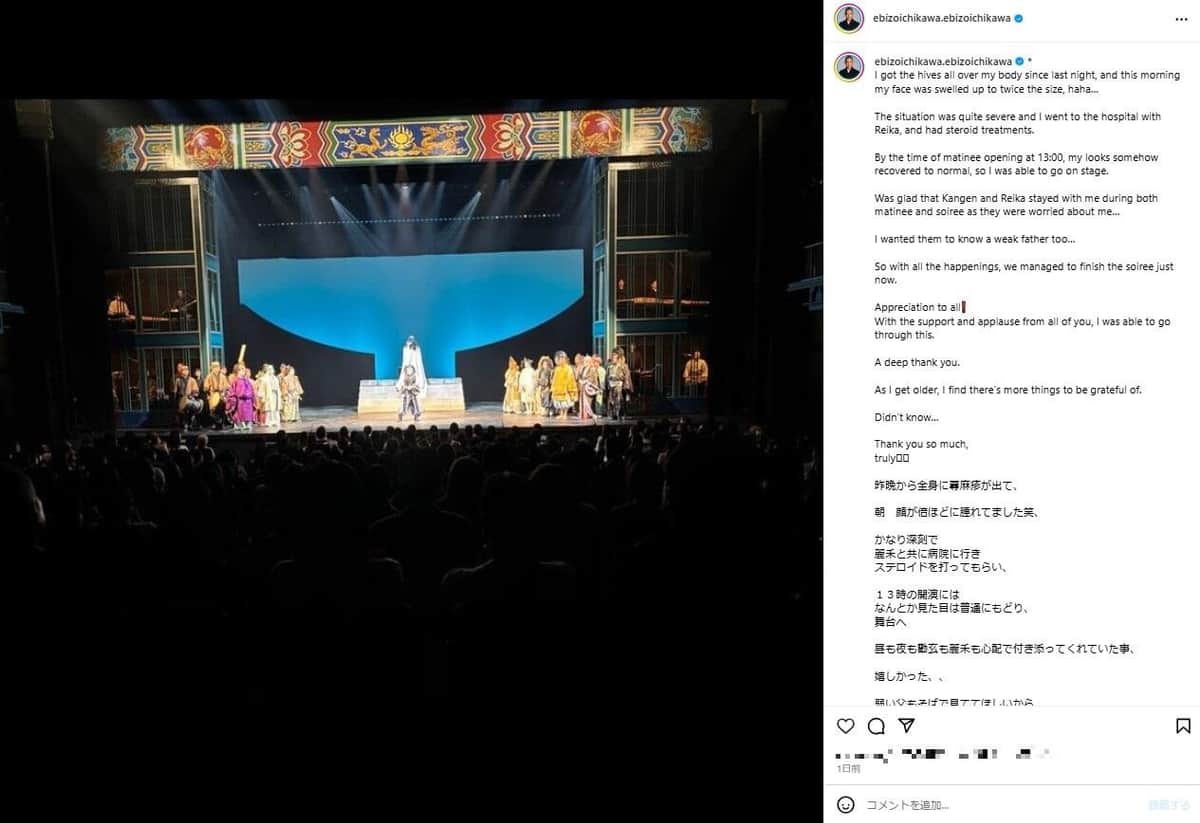Save the post with the bookmark icon
The height and width of the screenshot is (823, 1200).
[1183, 726]
